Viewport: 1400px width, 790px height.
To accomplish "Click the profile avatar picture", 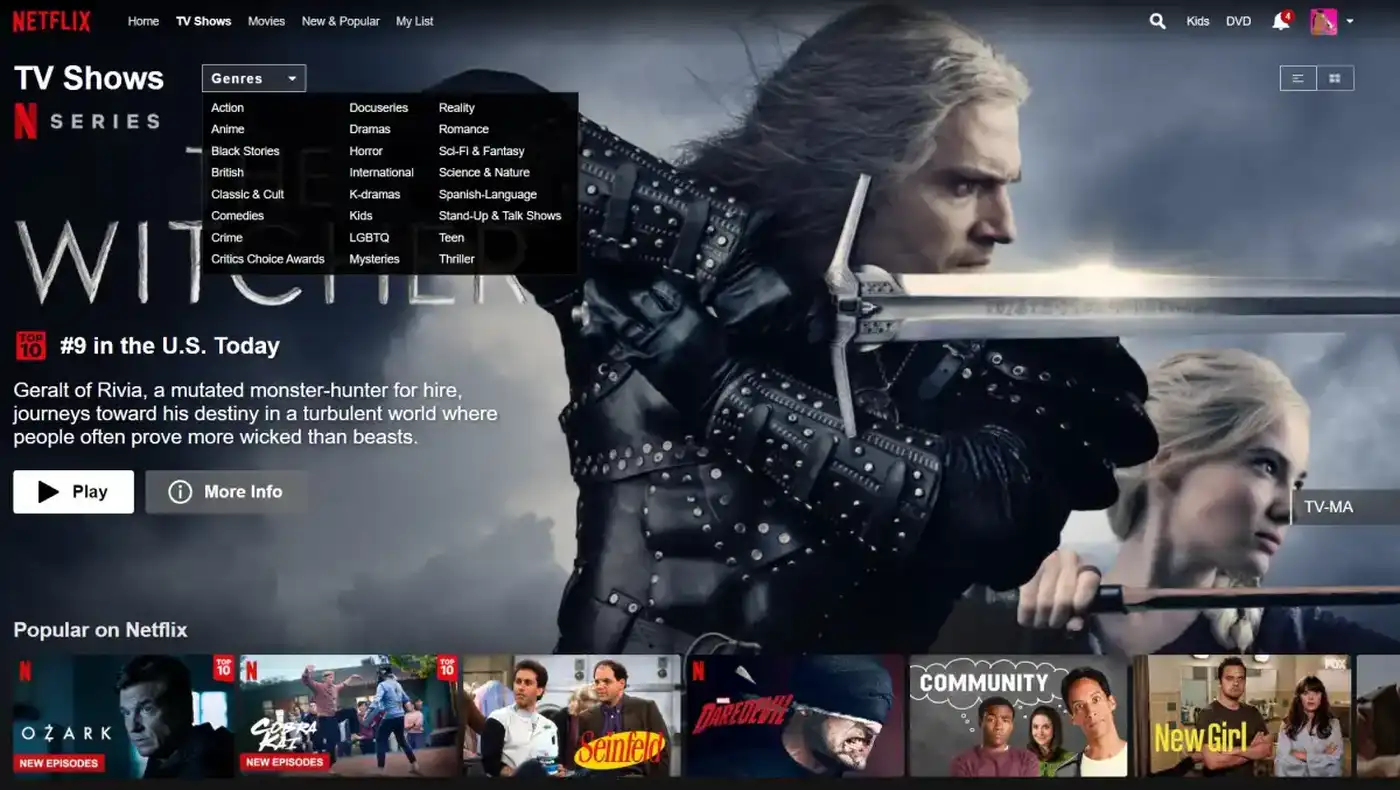I will [x=1324, y=21].
